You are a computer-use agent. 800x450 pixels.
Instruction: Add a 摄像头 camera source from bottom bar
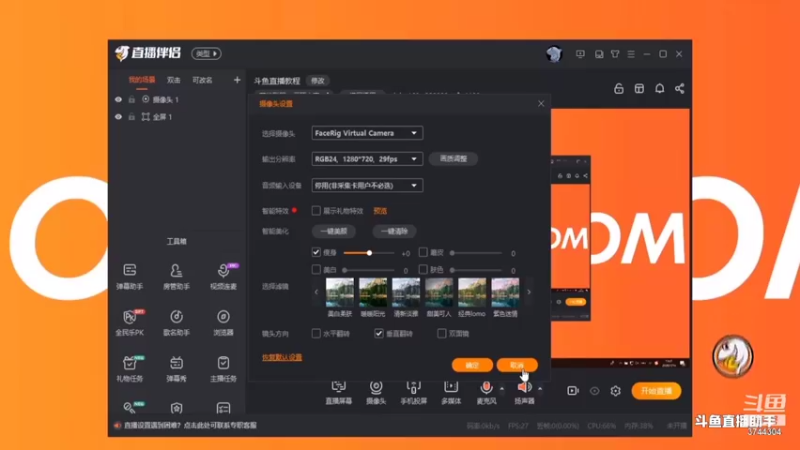click(376, 392)
